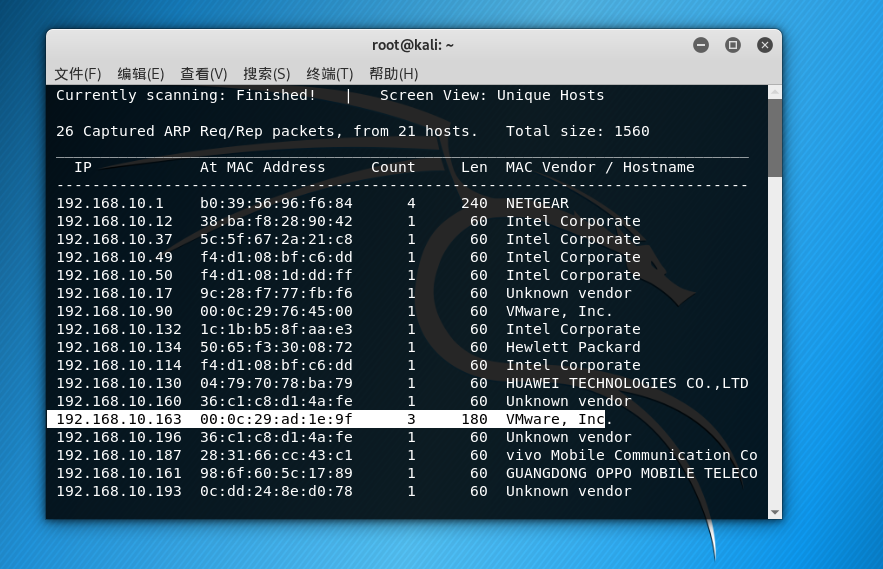The image size is (883, 569).
Task: Click IP address 192.168.10.90
Action: [114, 312]
